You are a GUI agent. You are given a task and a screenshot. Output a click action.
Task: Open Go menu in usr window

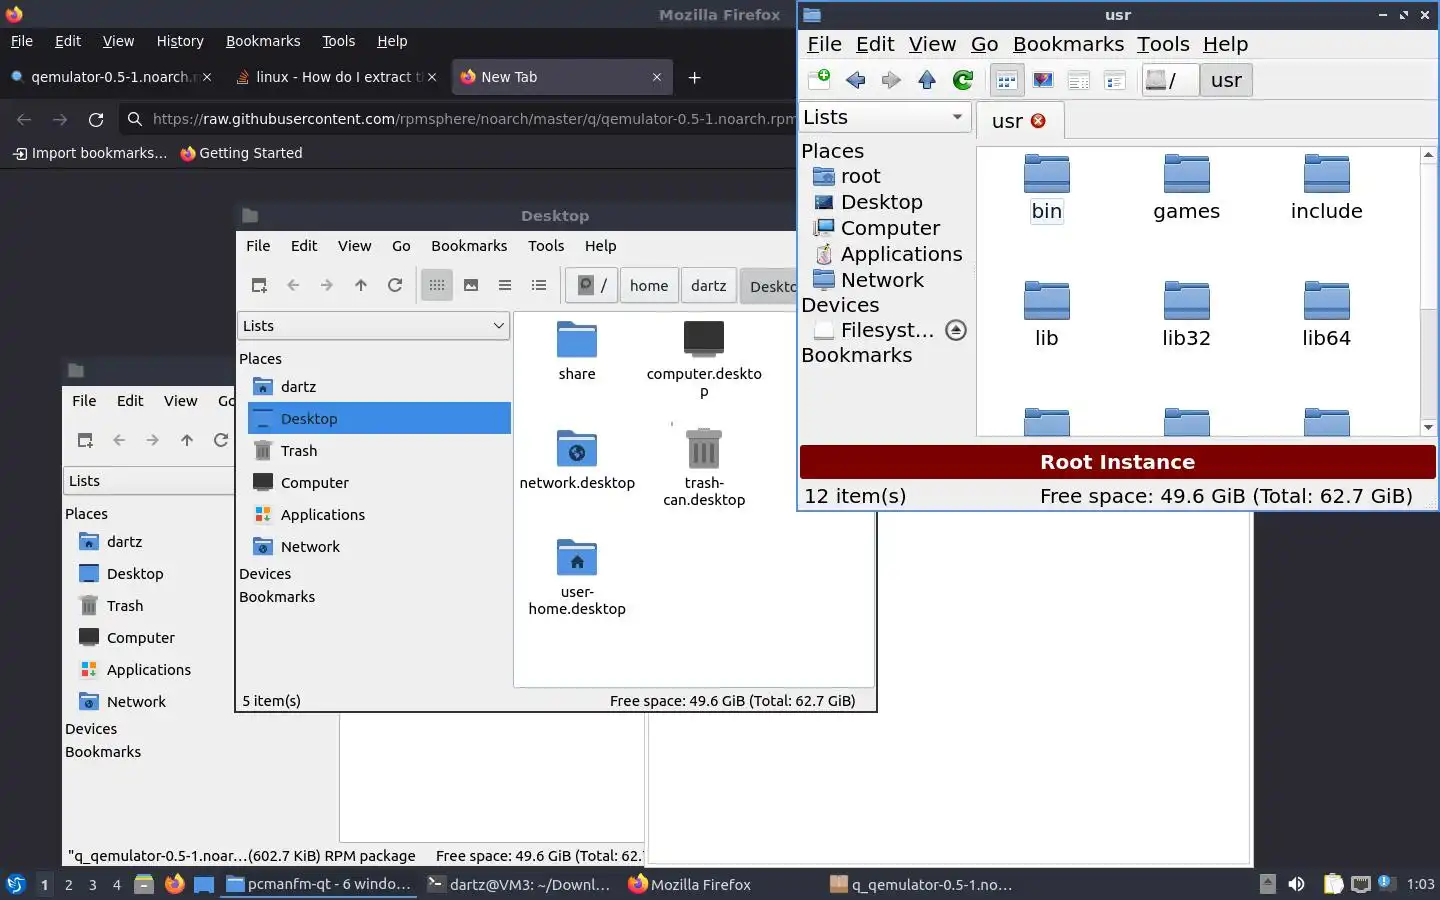(x=984, y=44)
